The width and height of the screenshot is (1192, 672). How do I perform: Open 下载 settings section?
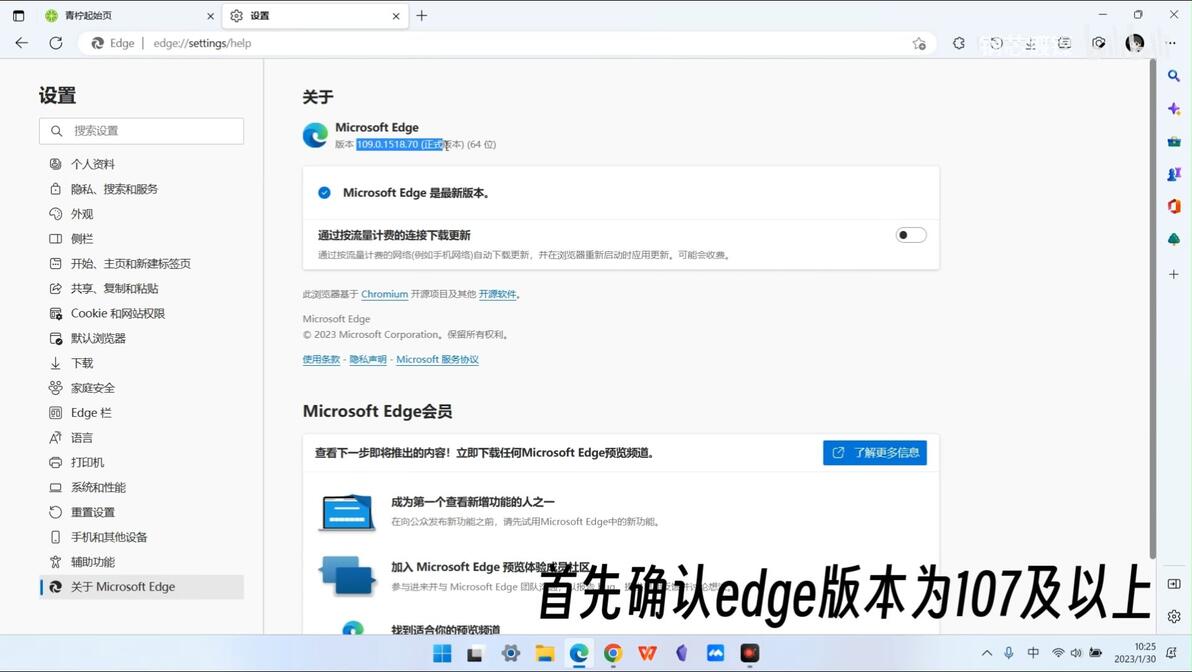pyautogui.click(x=141, y=363)
